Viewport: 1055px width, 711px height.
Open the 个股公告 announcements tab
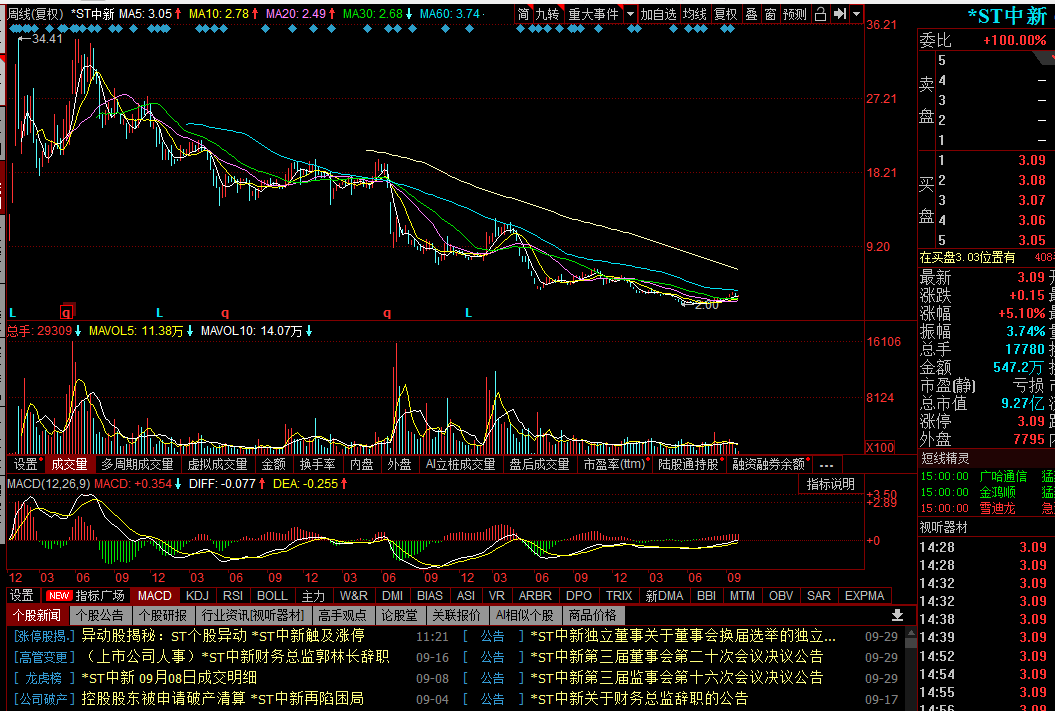click(100, 615)
